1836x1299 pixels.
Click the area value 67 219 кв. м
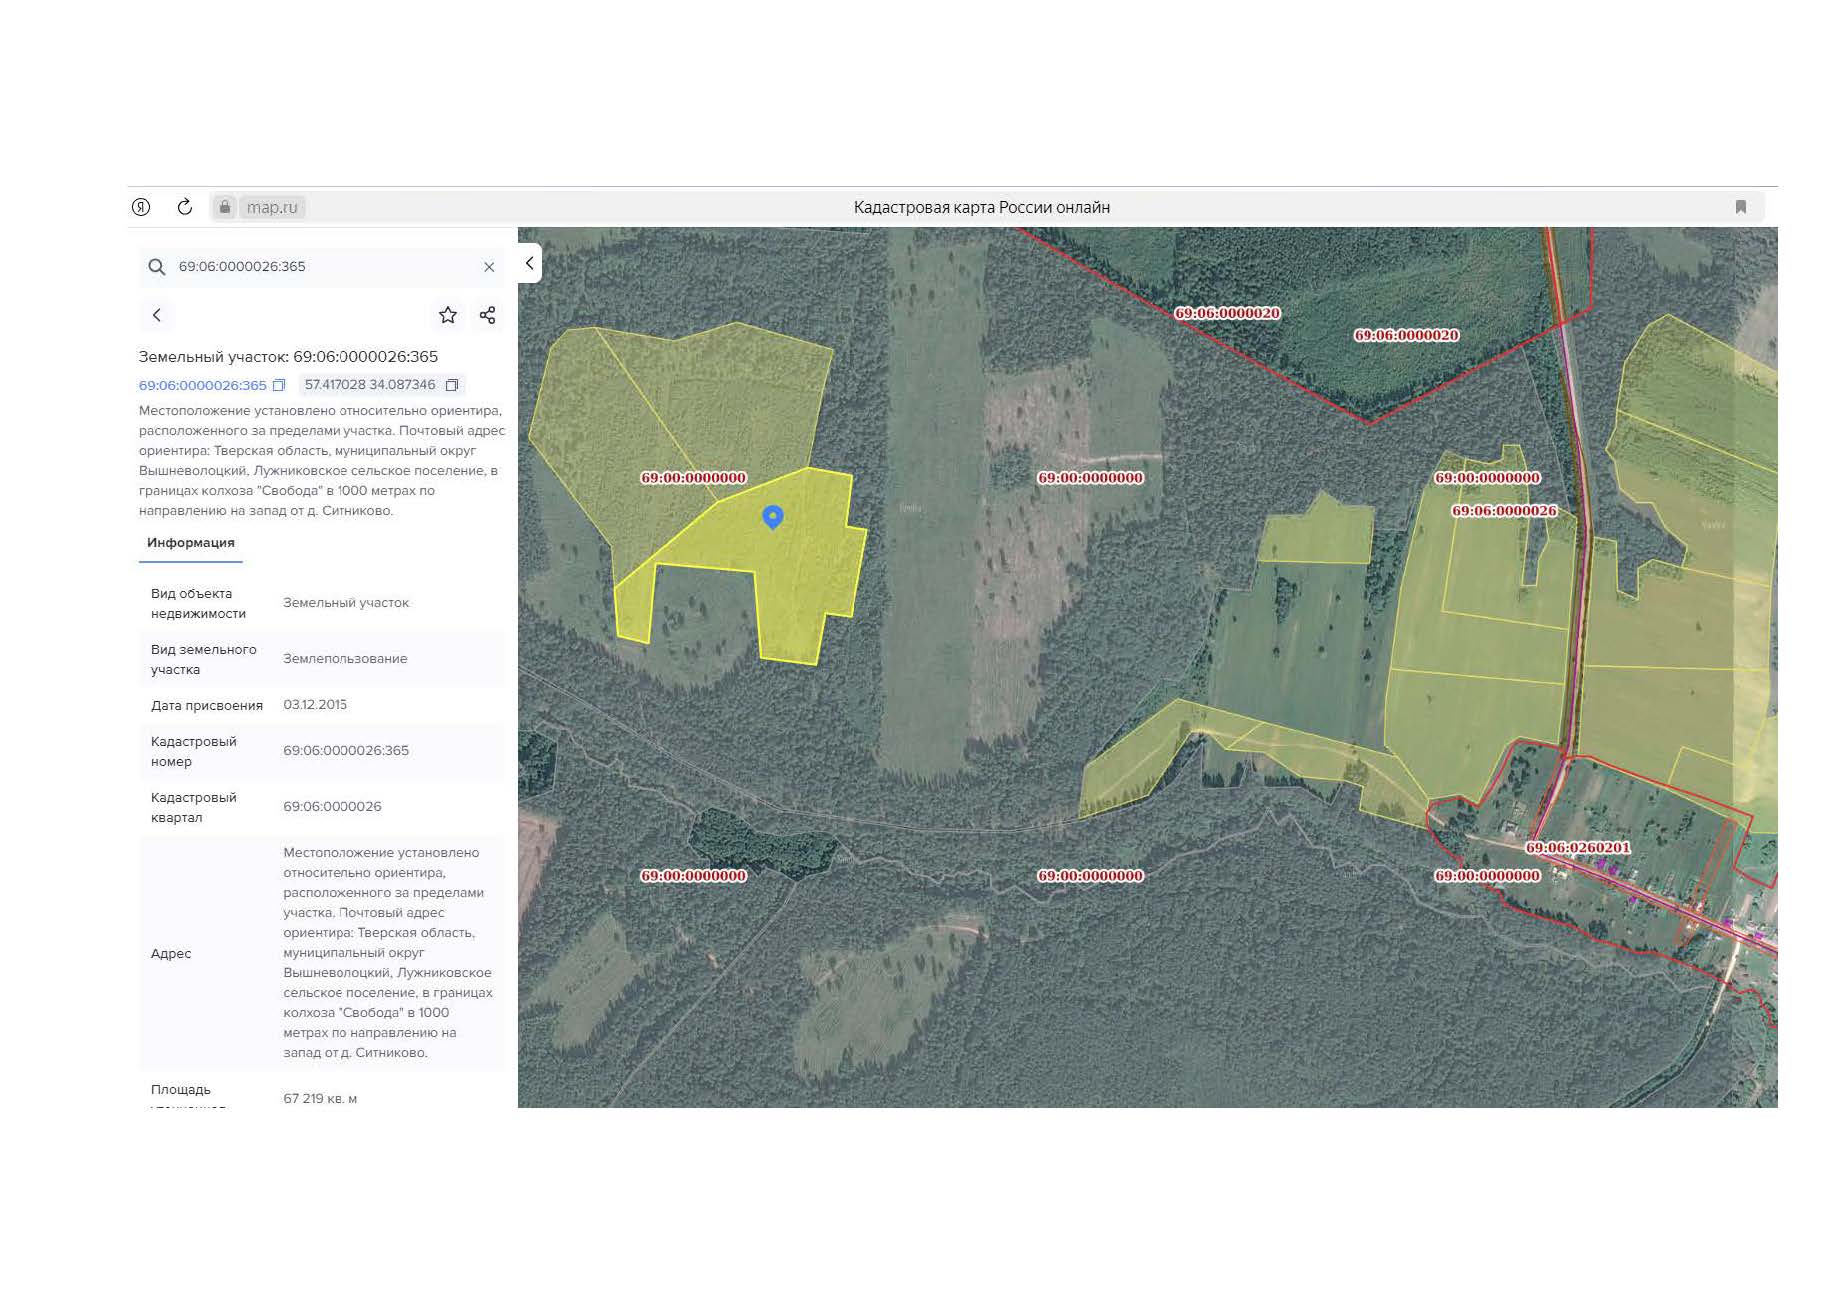point(320,1099)
